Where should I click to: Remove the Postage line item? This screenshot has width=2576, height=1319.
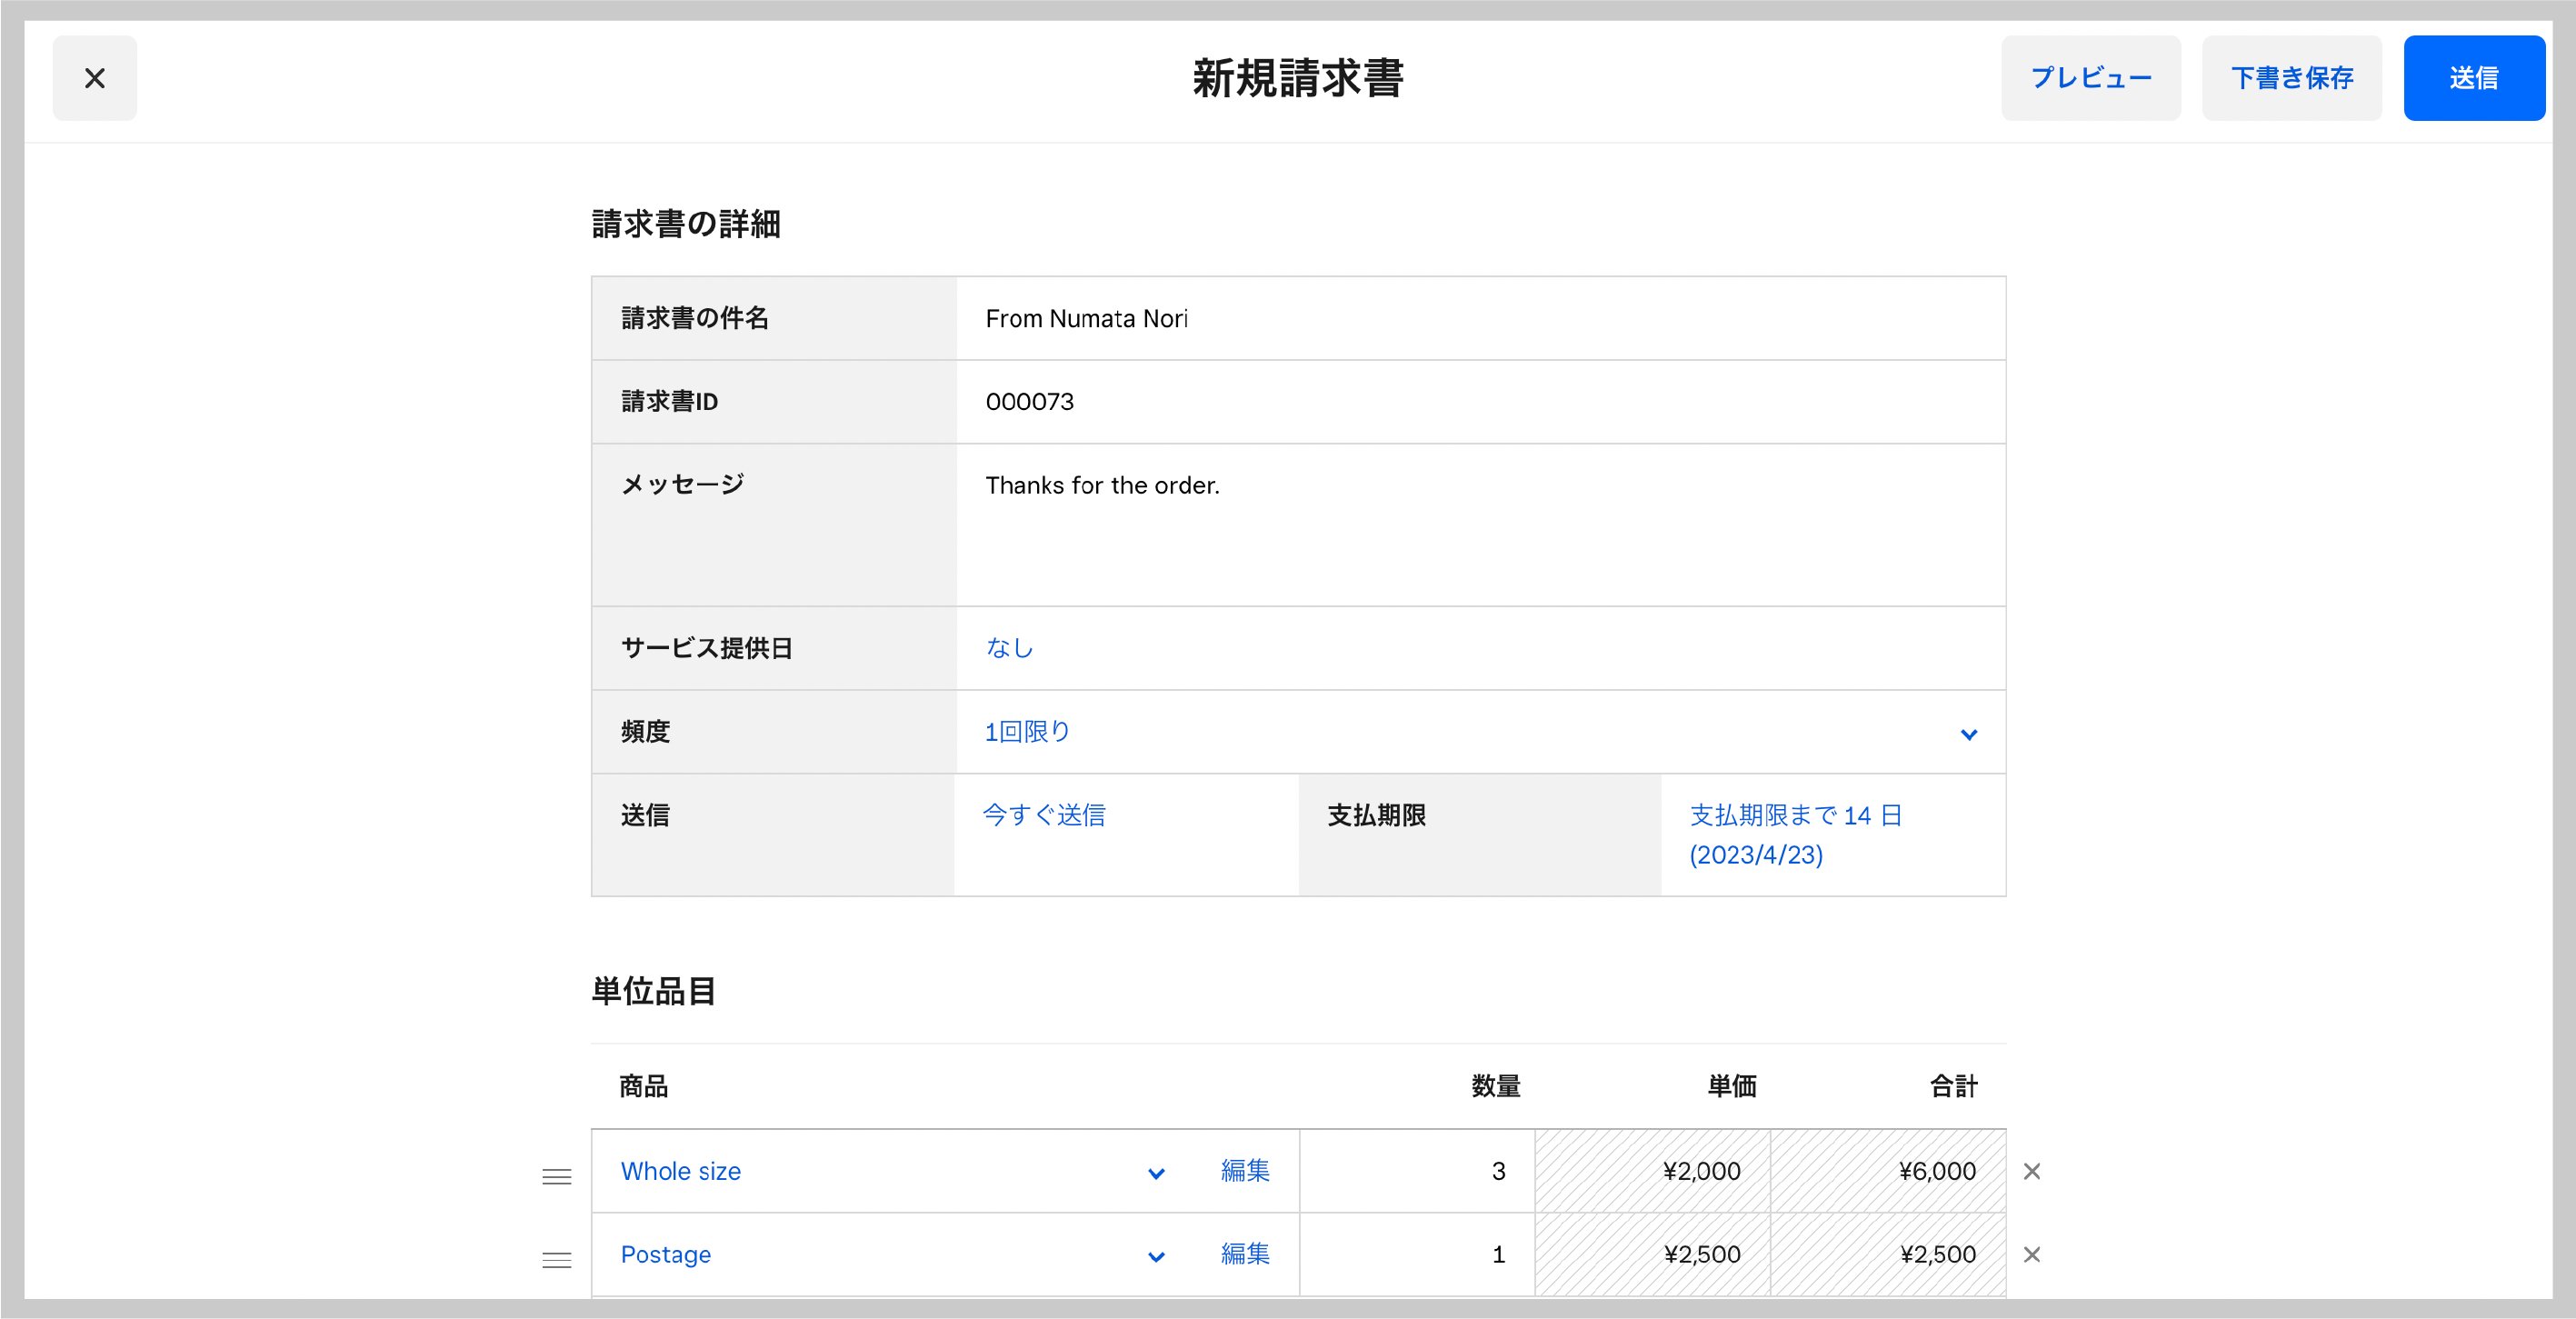(x=2032, y=1255)
